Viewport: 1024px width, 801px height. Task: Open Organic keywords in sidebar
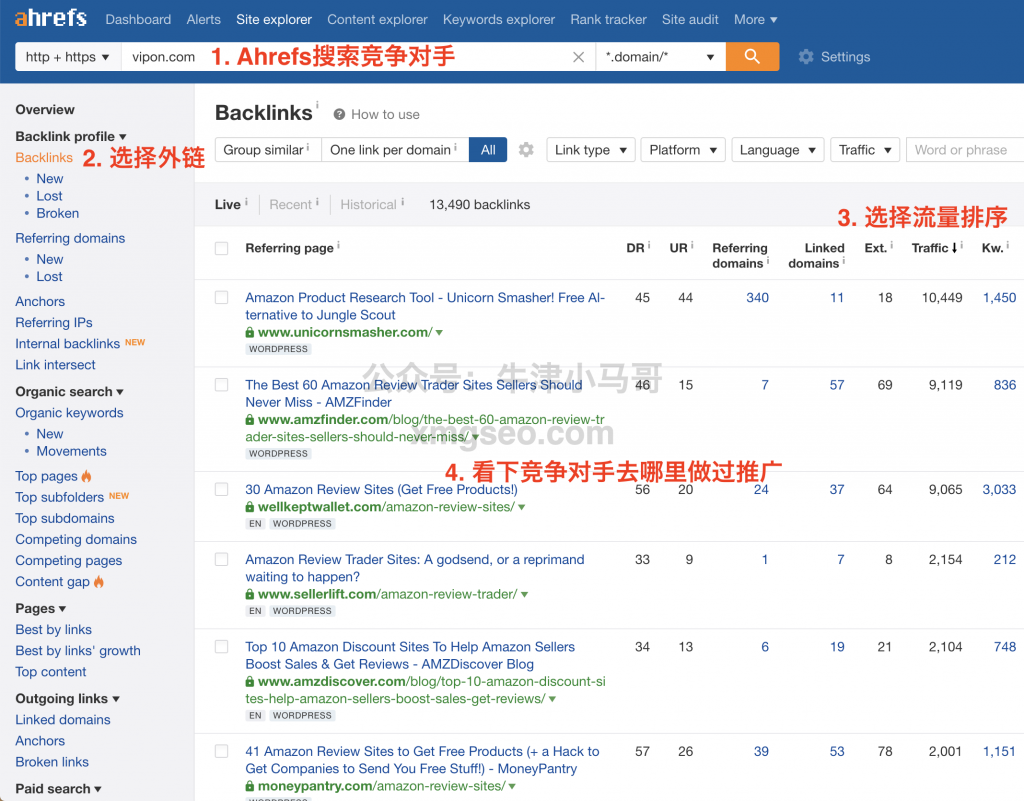(x=69, y=413)
